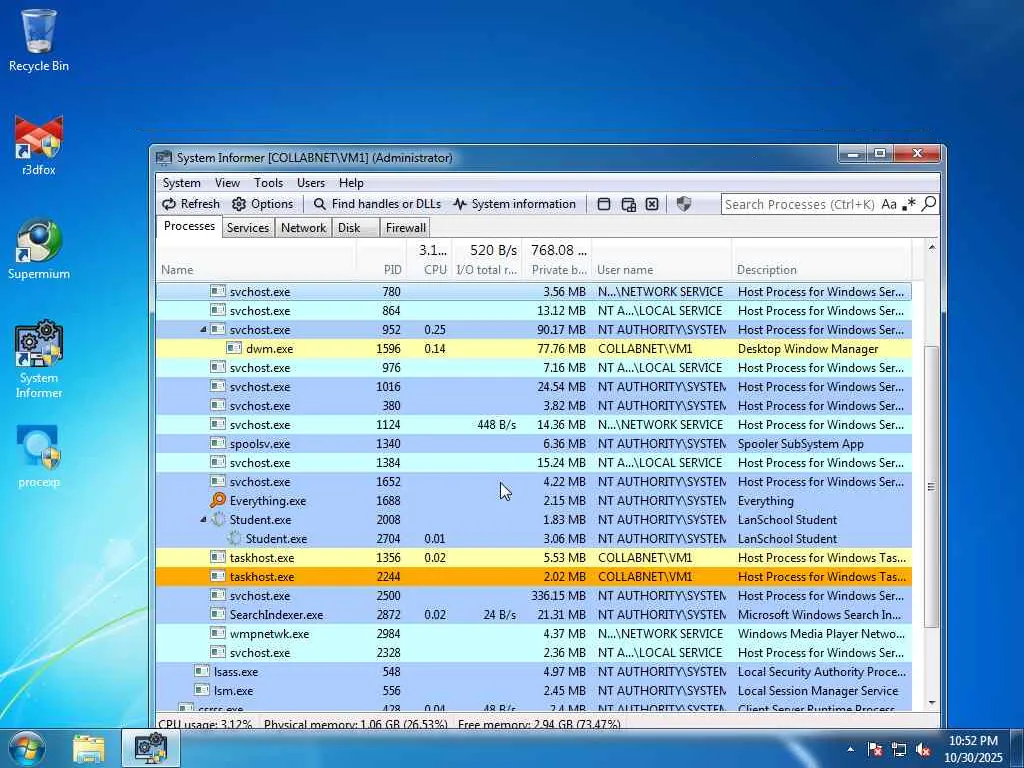
Task: Open Find handles or DLLs
Action: (x=377, y=204)
